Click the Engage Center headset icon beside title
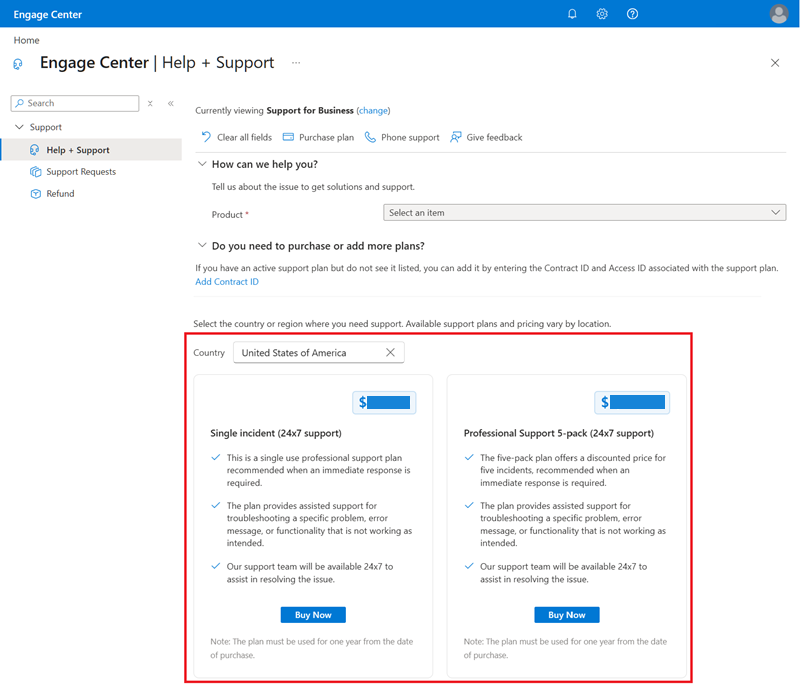Viewport: 800px width, 687px height. pos(18,64)
